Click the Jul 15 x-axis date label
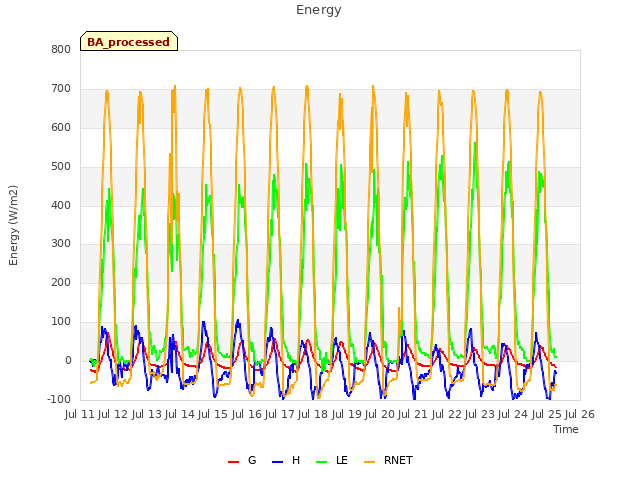Viewport: 640px width, 480px height. (x=213, y=414)
